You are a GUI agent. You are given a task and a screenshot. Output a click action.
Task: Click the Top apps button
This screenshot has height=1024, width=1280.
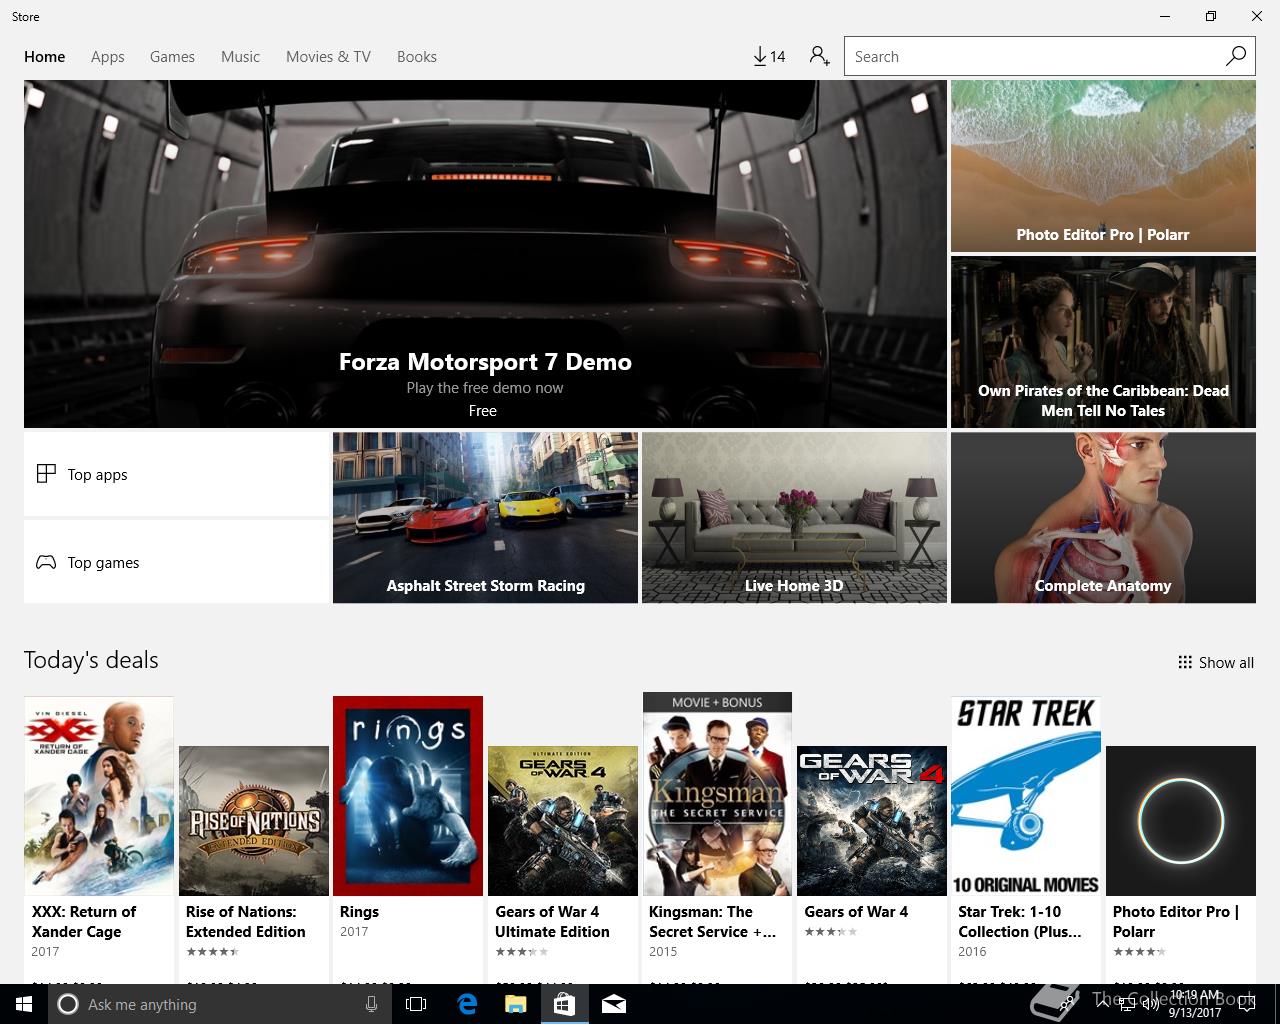(176, 474)
